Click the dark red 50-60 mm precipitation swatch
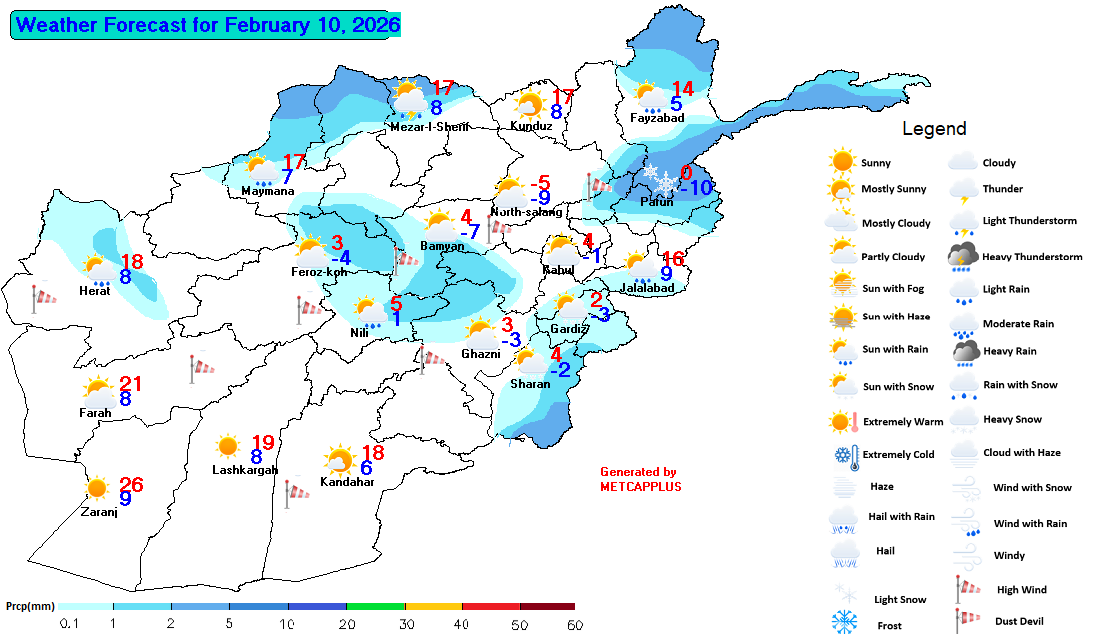This screenshot has height=637, width=1100. pos(547,606)
